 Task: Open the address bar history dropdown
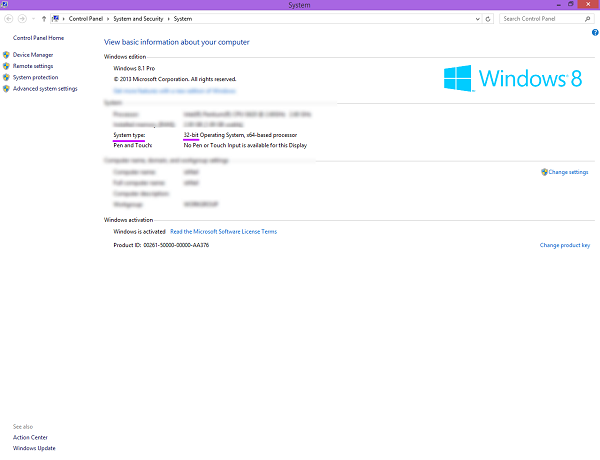point(478,19)
